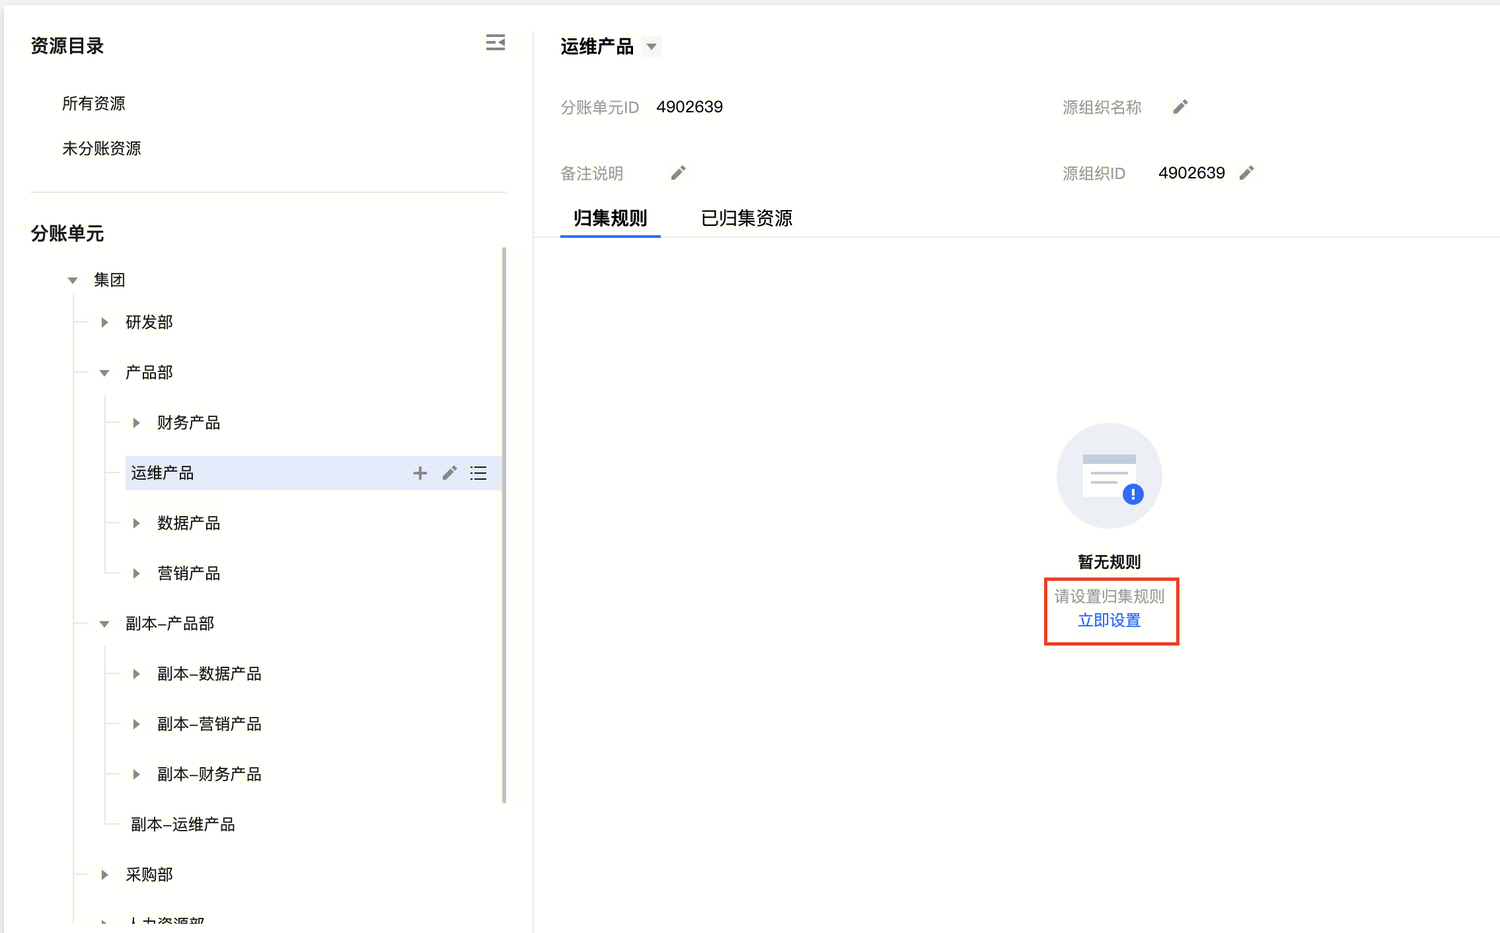Select 副本-运维产品 tree item

coord(183,825)
